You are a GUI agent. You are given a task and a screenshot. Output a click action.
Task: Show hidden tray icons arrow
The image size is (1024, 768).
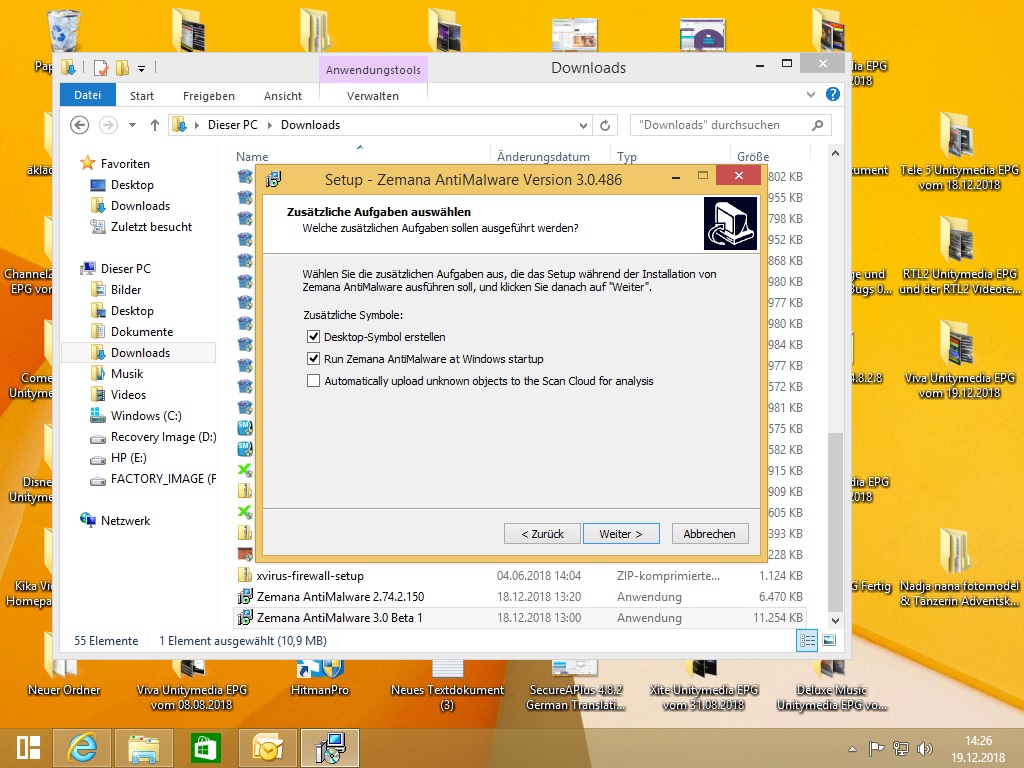[x=852, y=748]
